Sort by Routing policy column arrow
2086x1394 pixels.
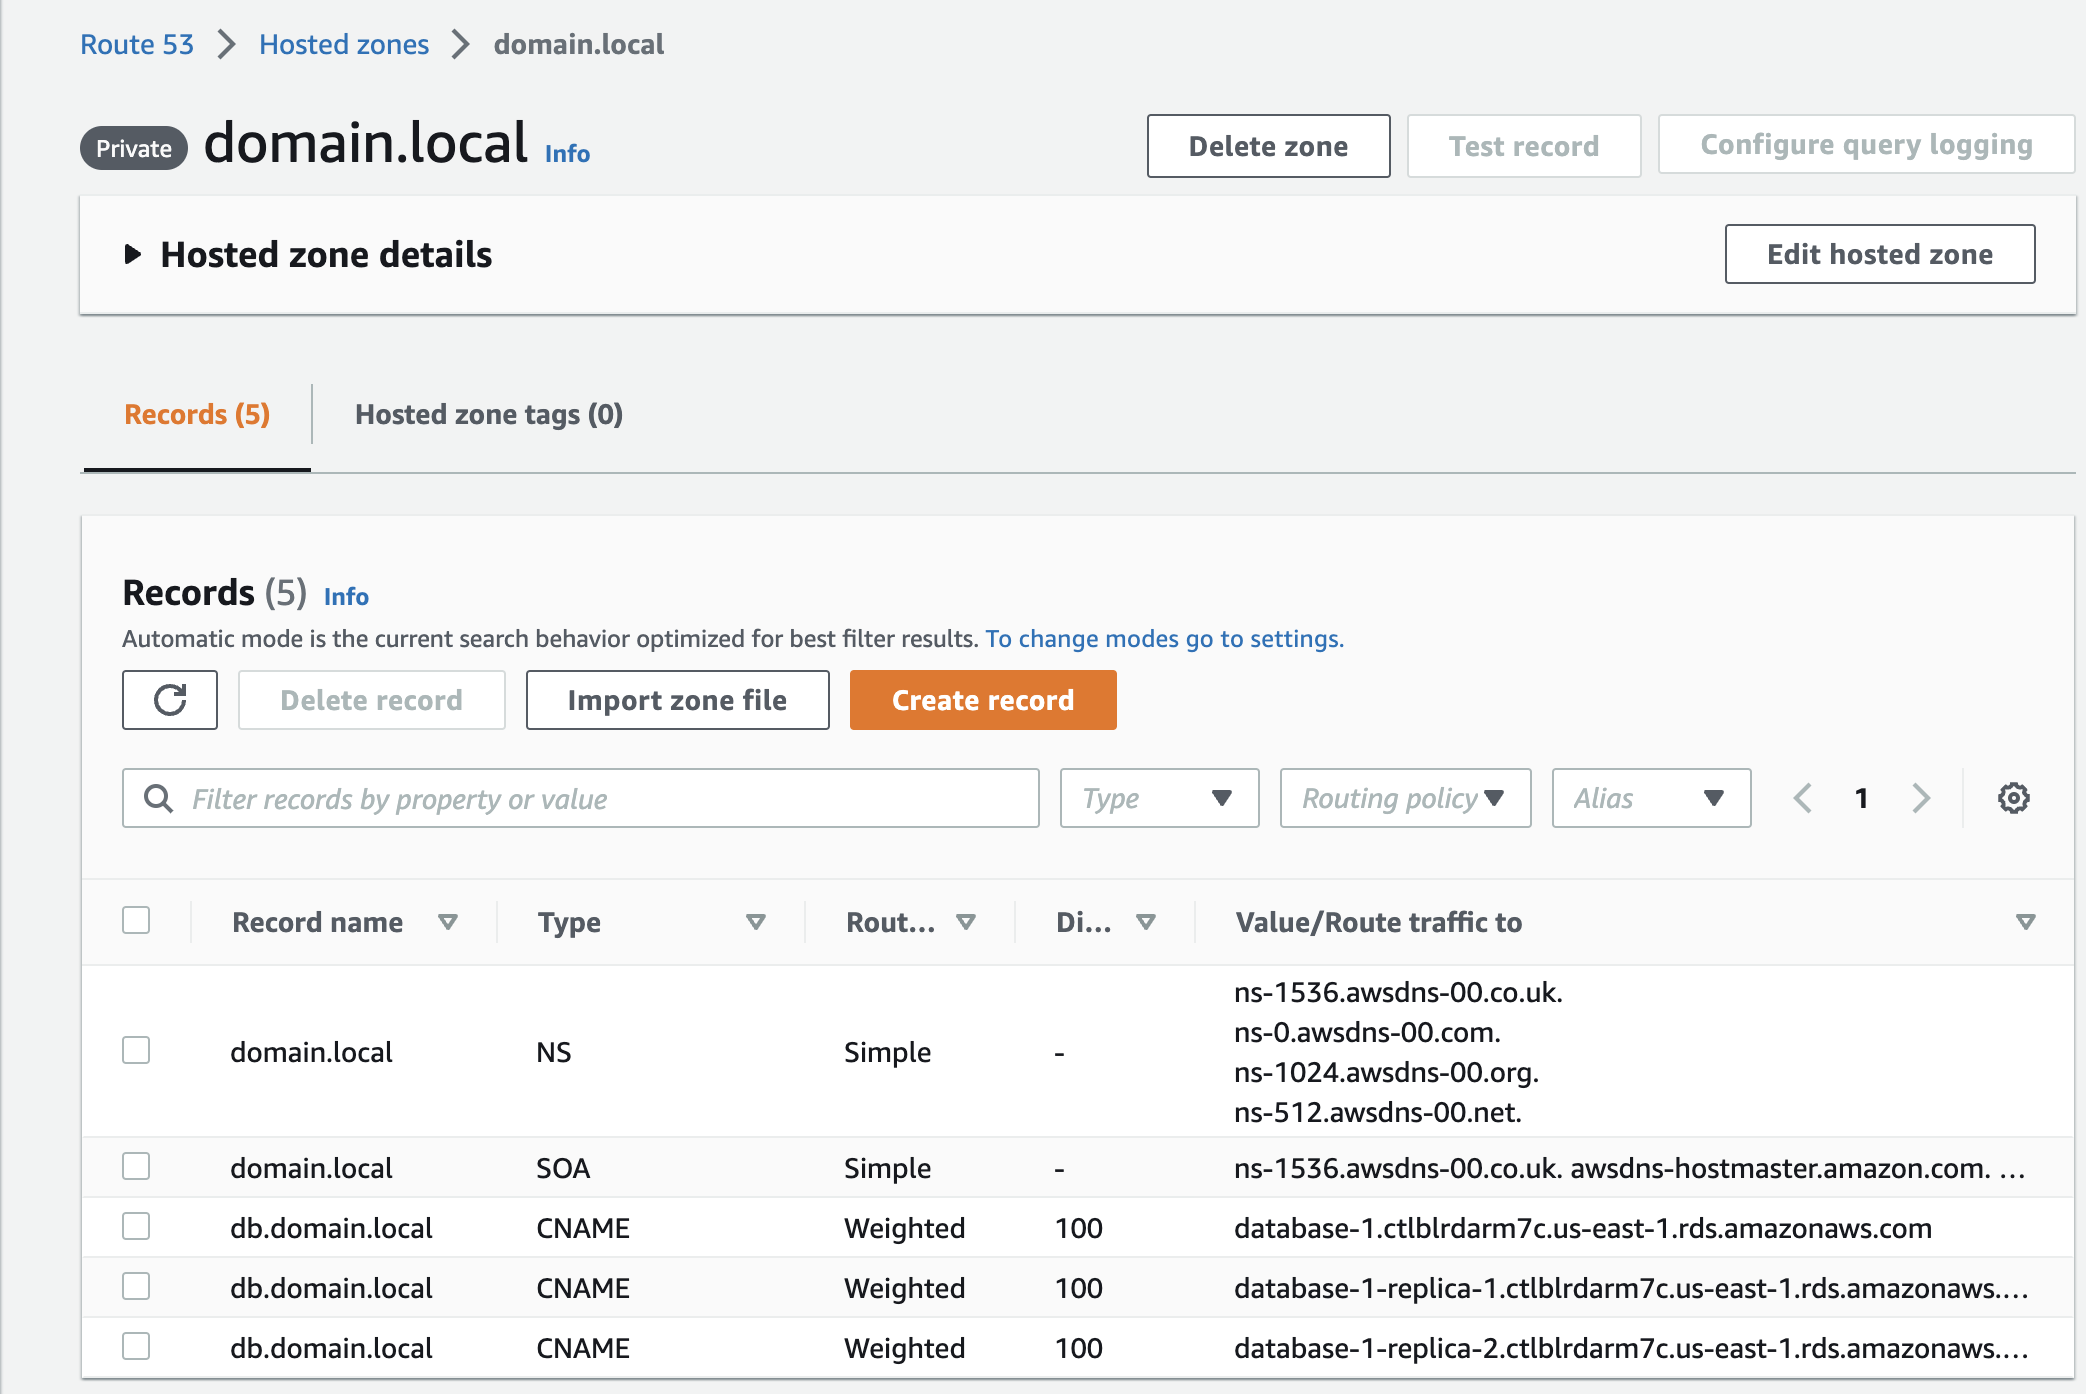click(965, 922)
